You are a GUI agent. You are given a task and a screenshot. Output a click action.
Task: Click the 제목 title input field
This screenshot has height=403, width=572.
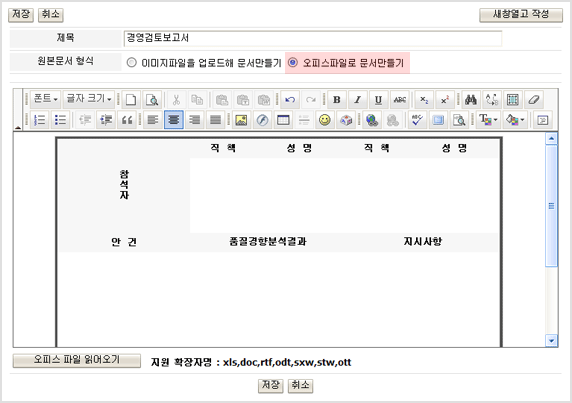point(313,38)
